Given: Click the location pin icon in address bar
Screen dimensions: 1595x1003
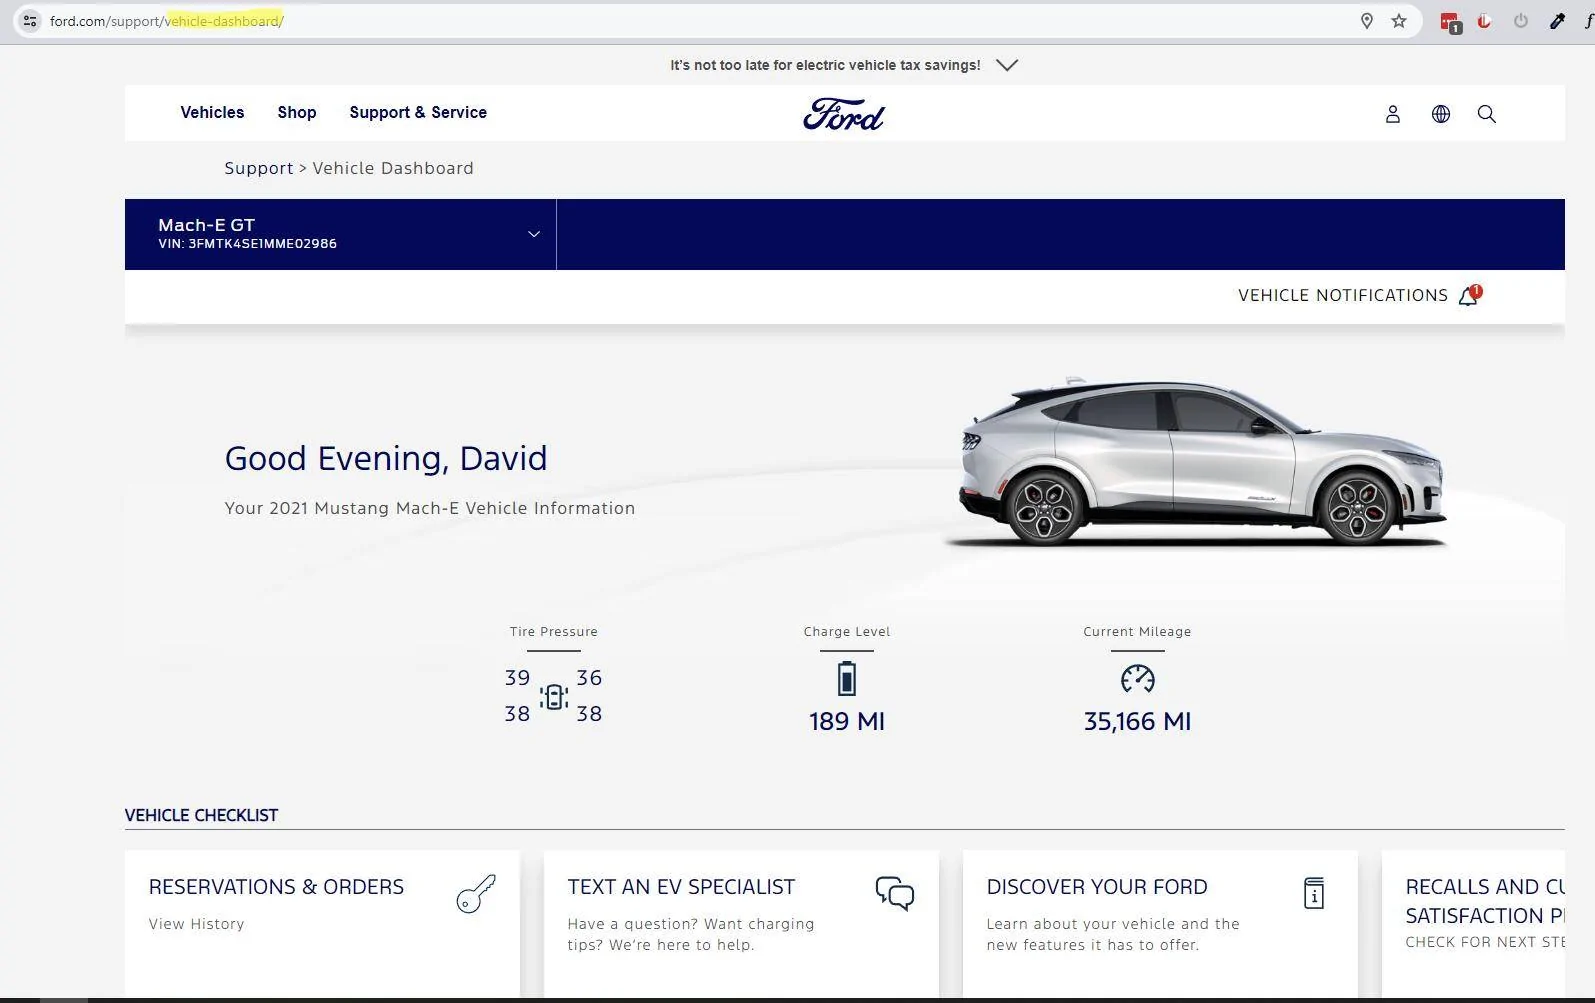Looking at the screenshot, I should point(1366,21).
